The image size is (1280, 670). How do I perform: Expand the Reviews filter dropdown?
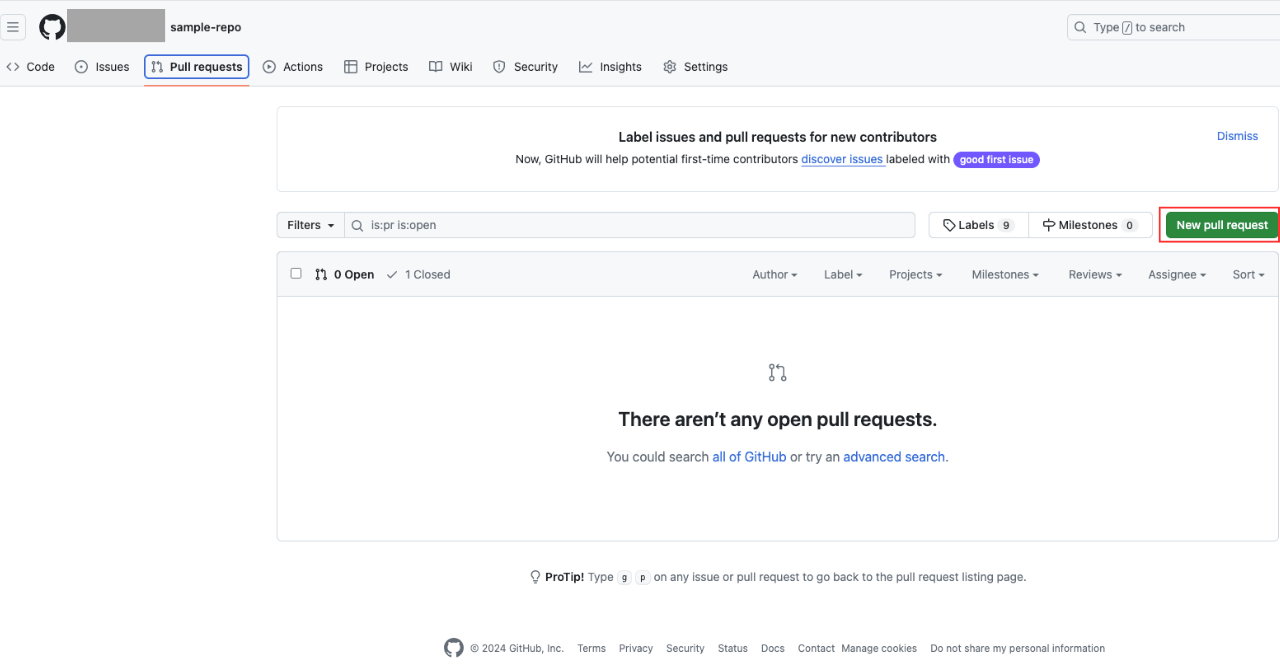tap(1095, 274)
